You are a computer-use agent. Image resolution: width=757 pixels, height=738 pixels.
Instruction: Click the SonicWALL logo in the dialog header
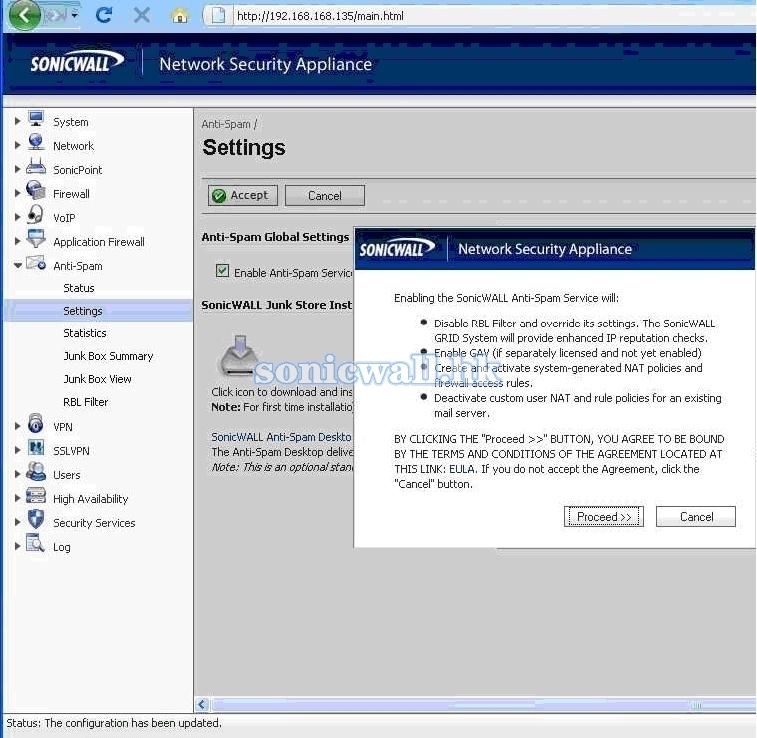[397, 248]
